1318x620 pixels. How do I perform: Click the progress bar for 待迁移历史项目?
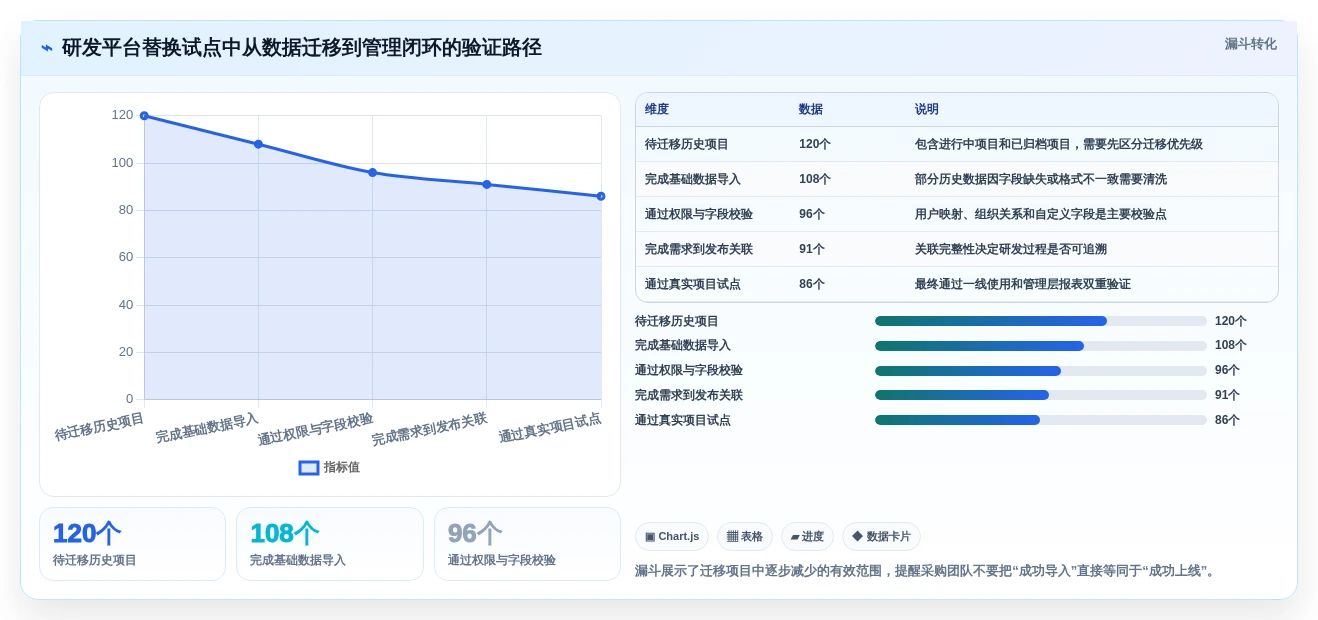point(1041,321)
